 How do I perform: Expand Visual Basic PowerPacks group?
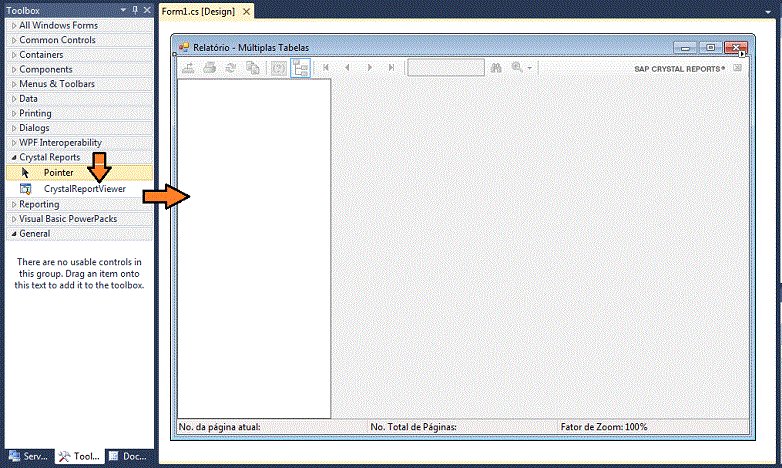14,219
